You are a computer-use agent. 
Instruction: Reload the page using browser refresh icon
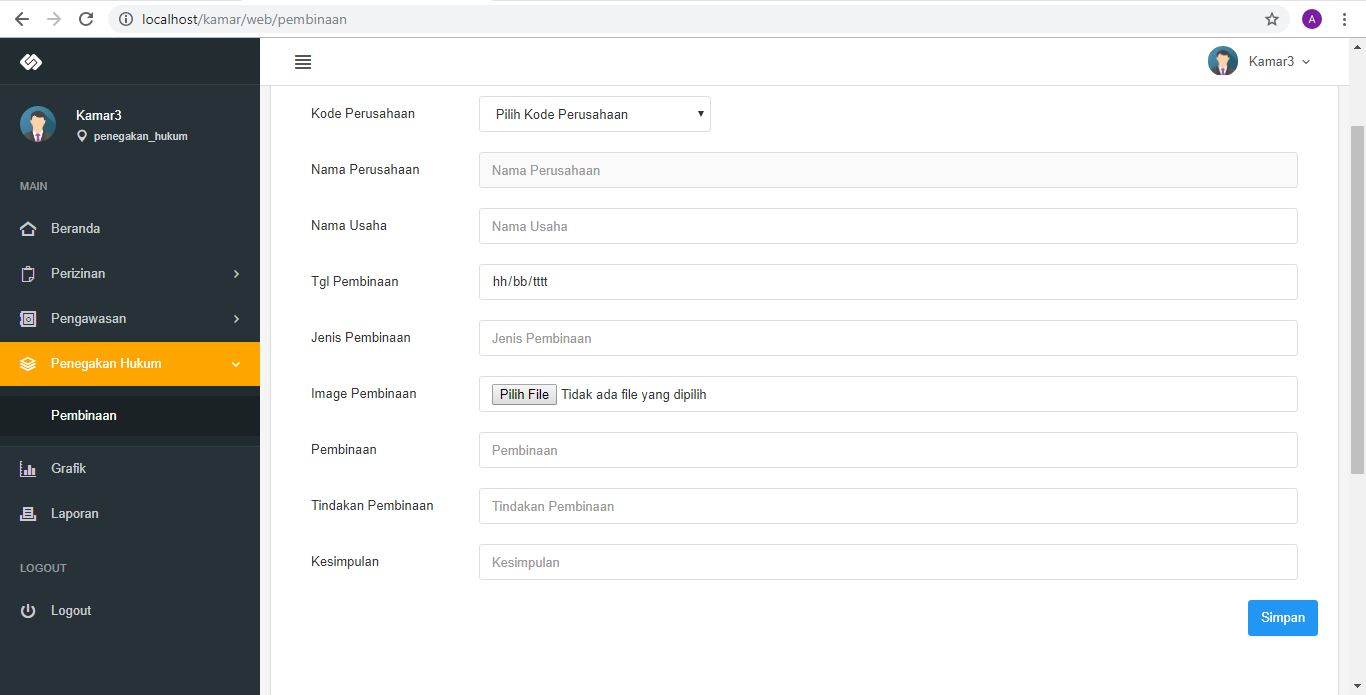(x=86, y=19)
